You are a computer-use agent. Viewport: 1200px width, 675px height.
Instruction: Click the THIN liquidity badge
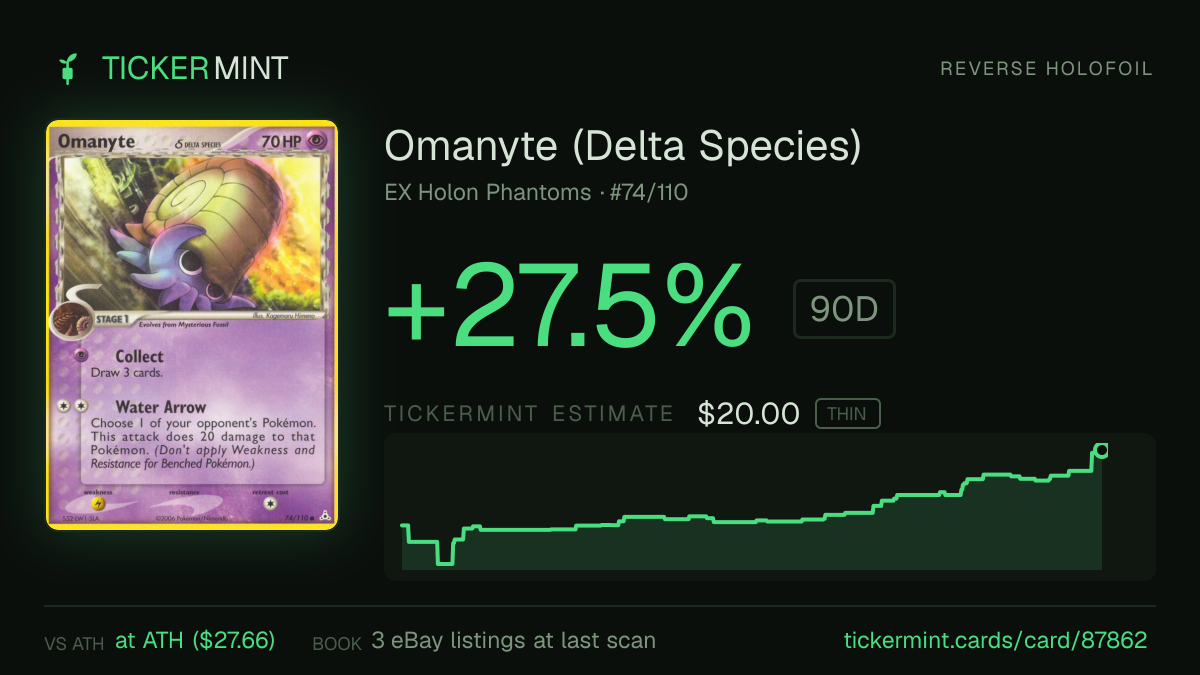pos(847,413)
